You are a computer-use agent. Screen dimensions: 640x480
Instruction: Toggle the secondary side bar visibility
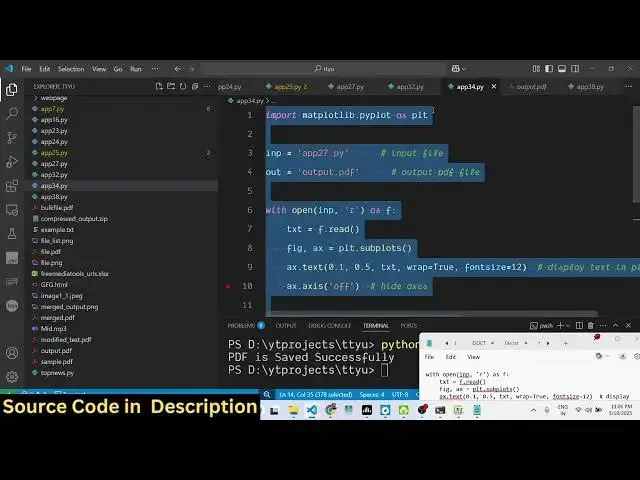575,69
